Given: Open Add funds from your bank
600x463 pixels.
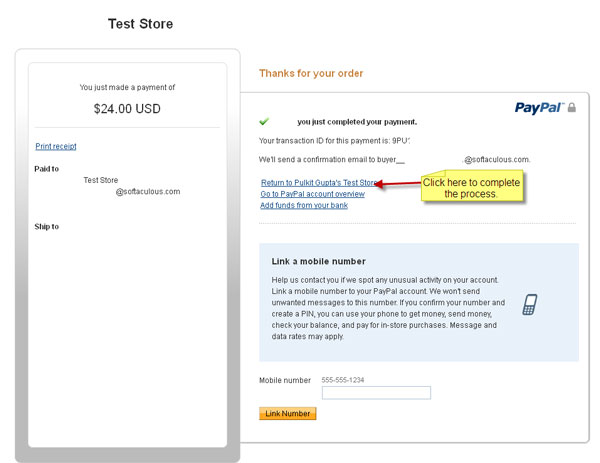Looking at the screenshot, I should tap(304, 205).
